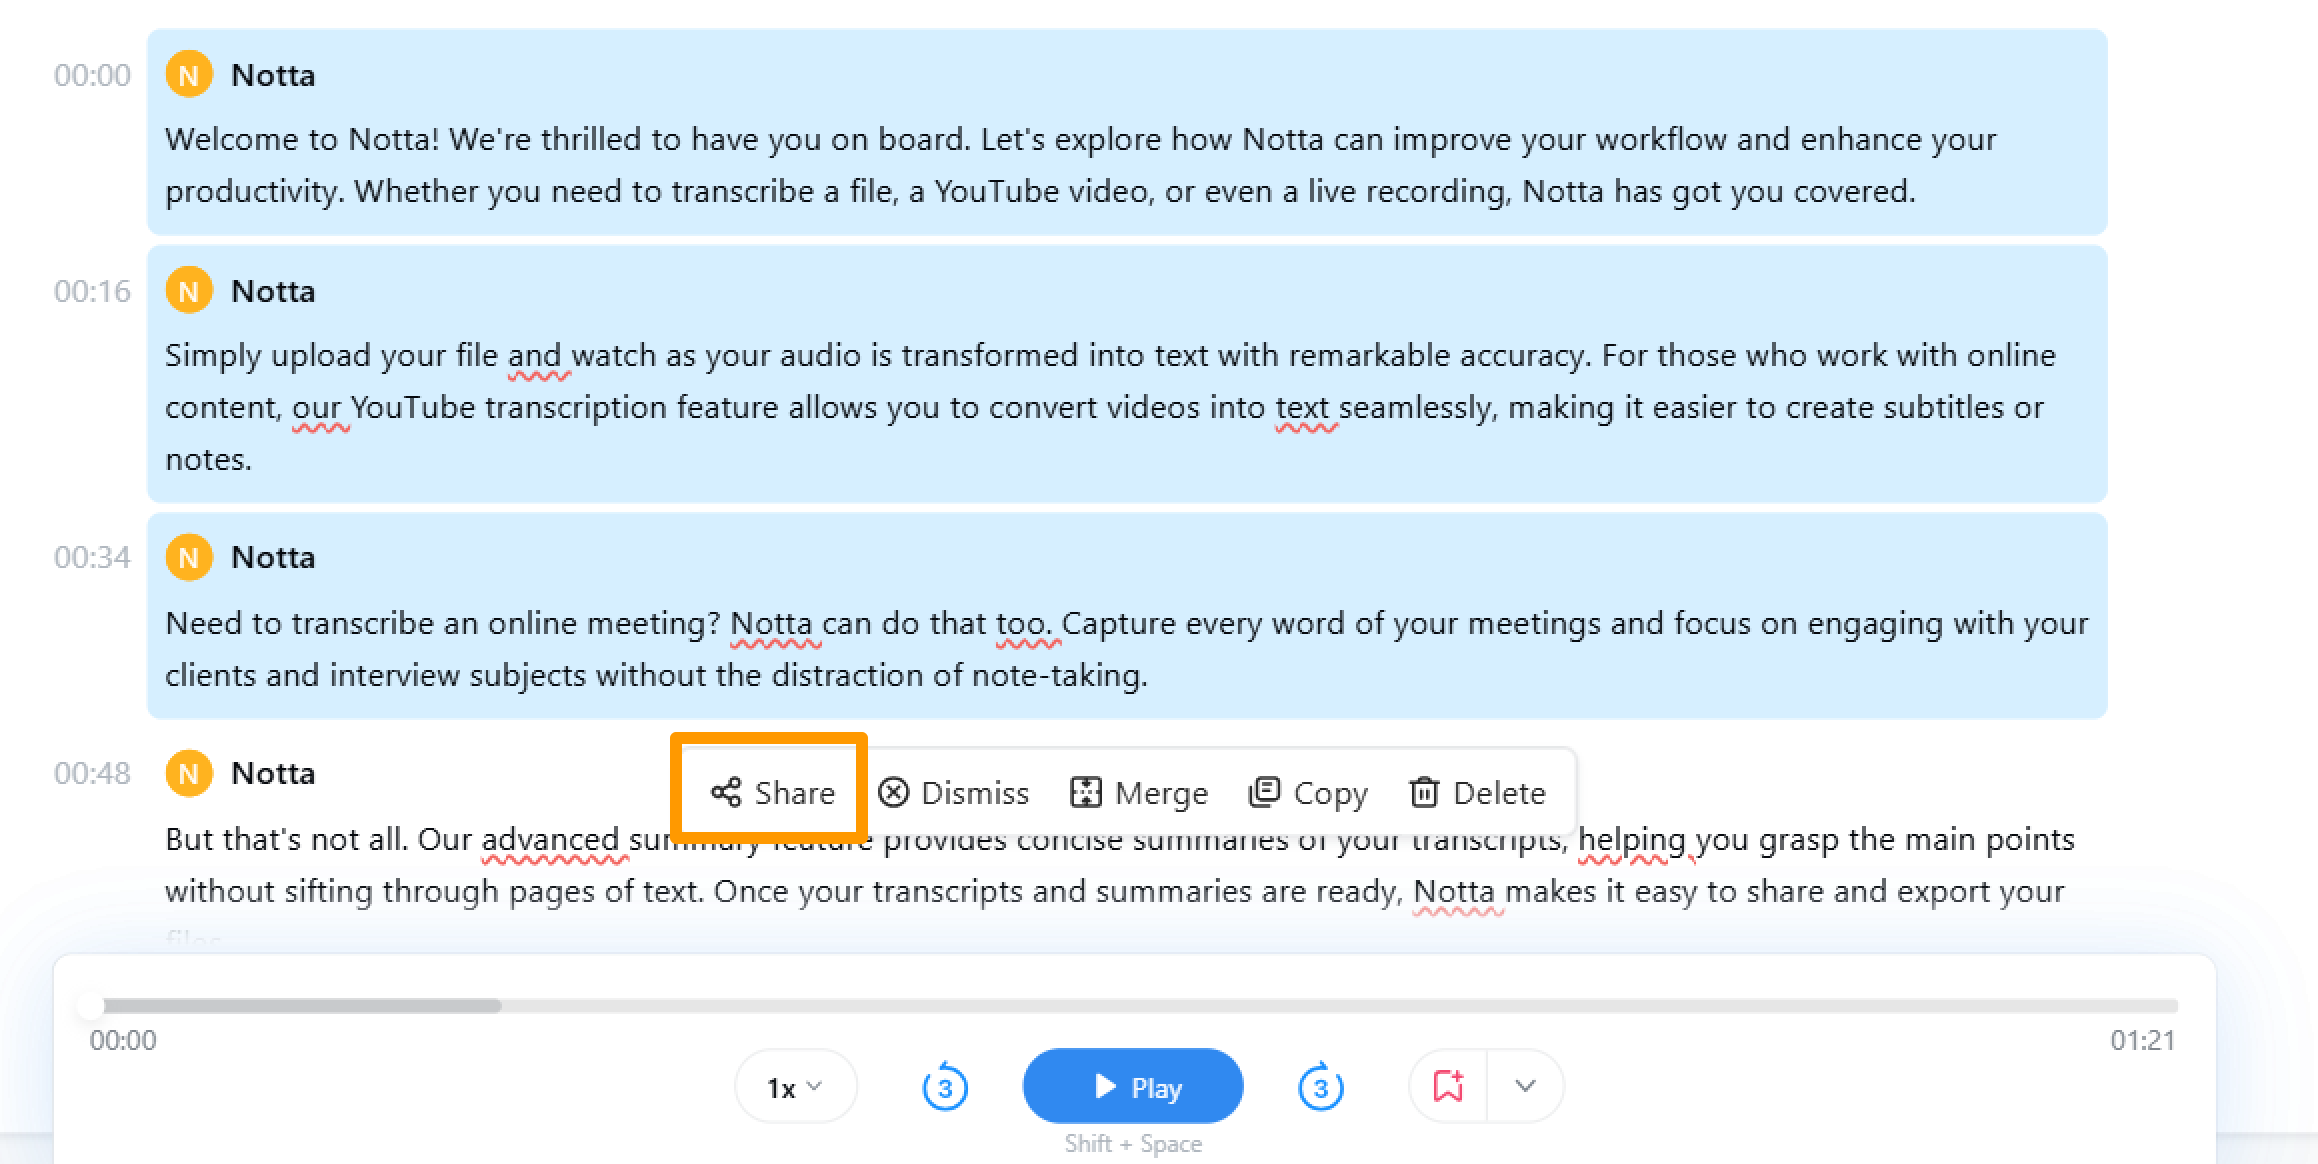Click the playback position handle at start
Image resolution: width=2318 pixels, height=1164 pixels.
pyautogui.click(x=90, y=1006)
